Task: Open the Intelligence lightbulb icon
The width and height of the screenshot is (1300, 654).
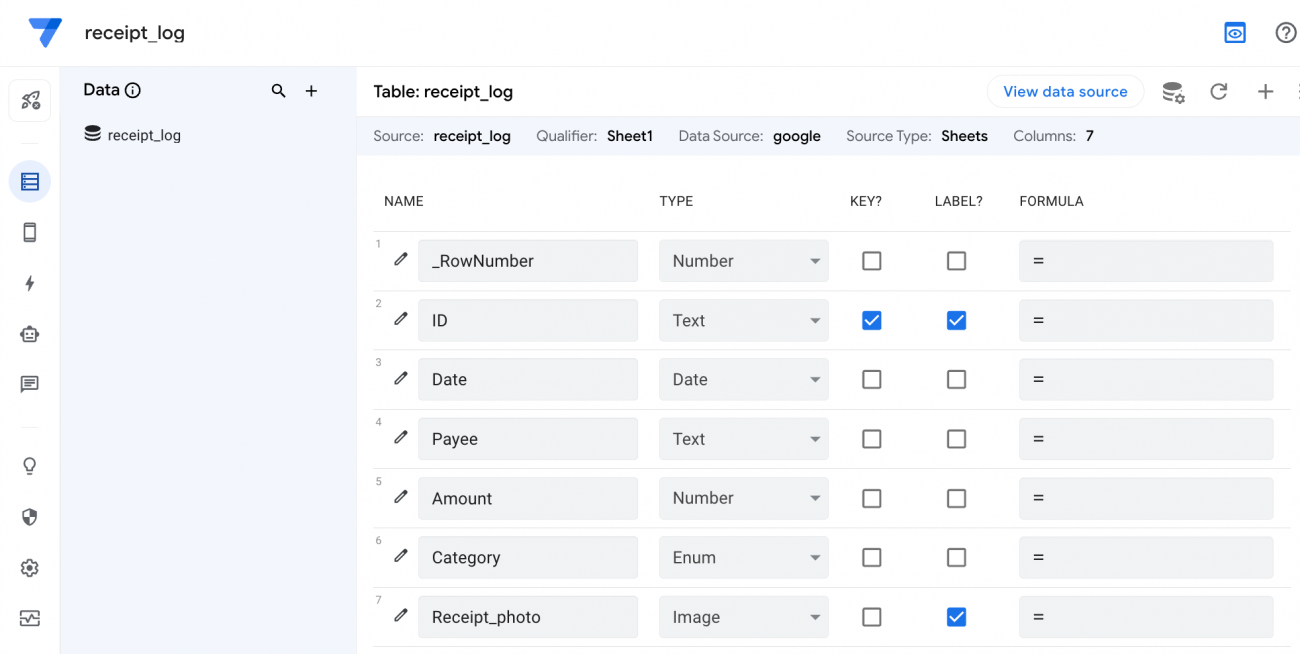Action: 30,466
